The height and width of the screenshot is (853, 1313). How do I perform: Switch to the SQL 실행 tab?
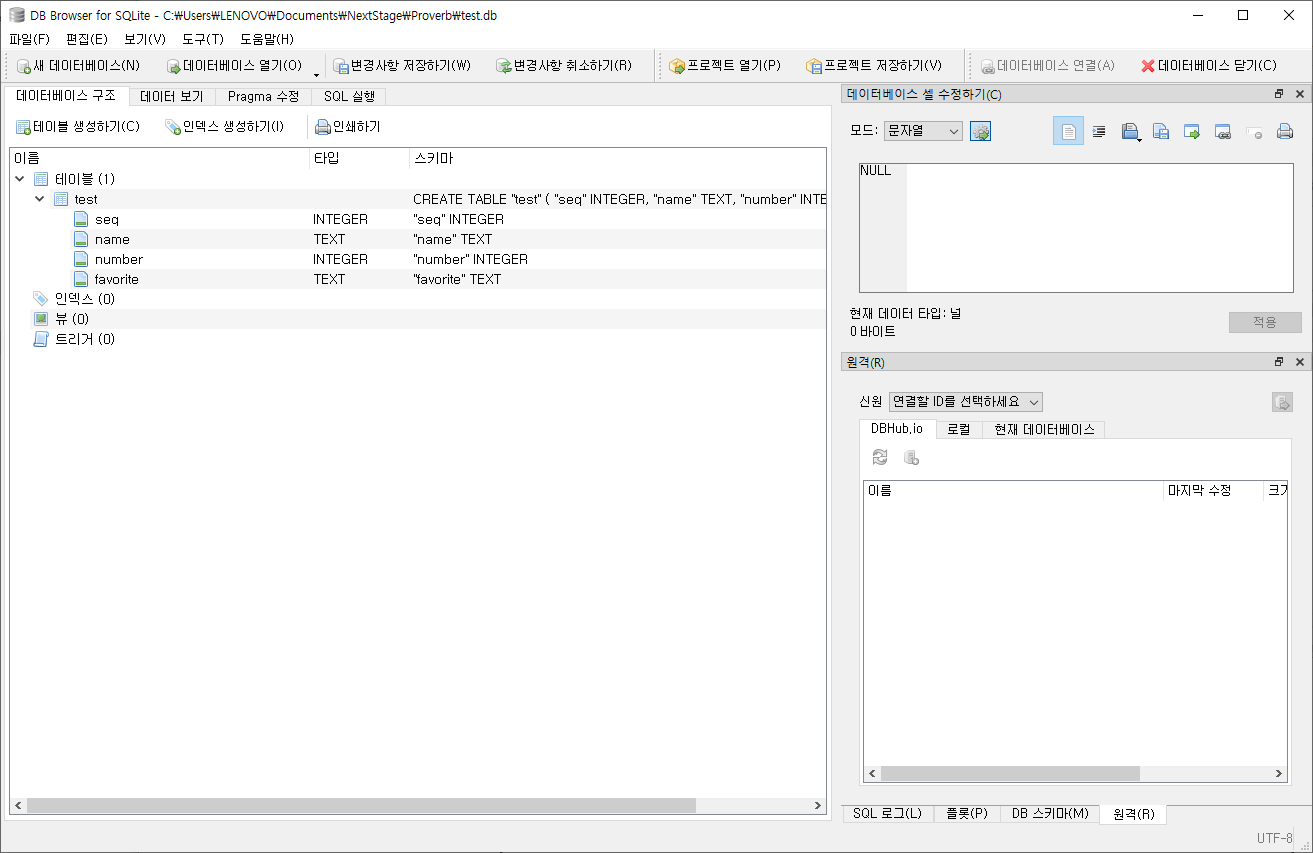click(349, 97)
